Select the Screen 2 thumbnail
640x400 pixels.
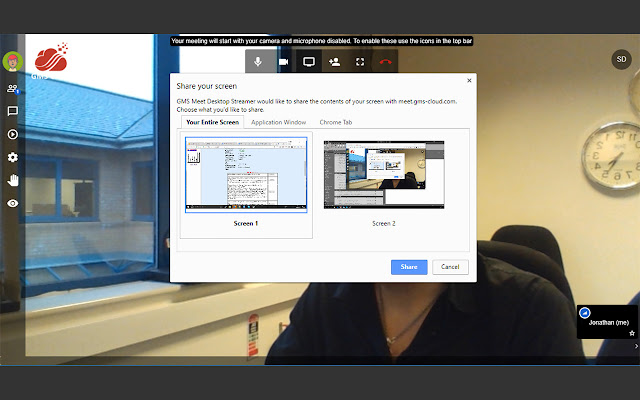pyautogui.click(x=384, y=175)
